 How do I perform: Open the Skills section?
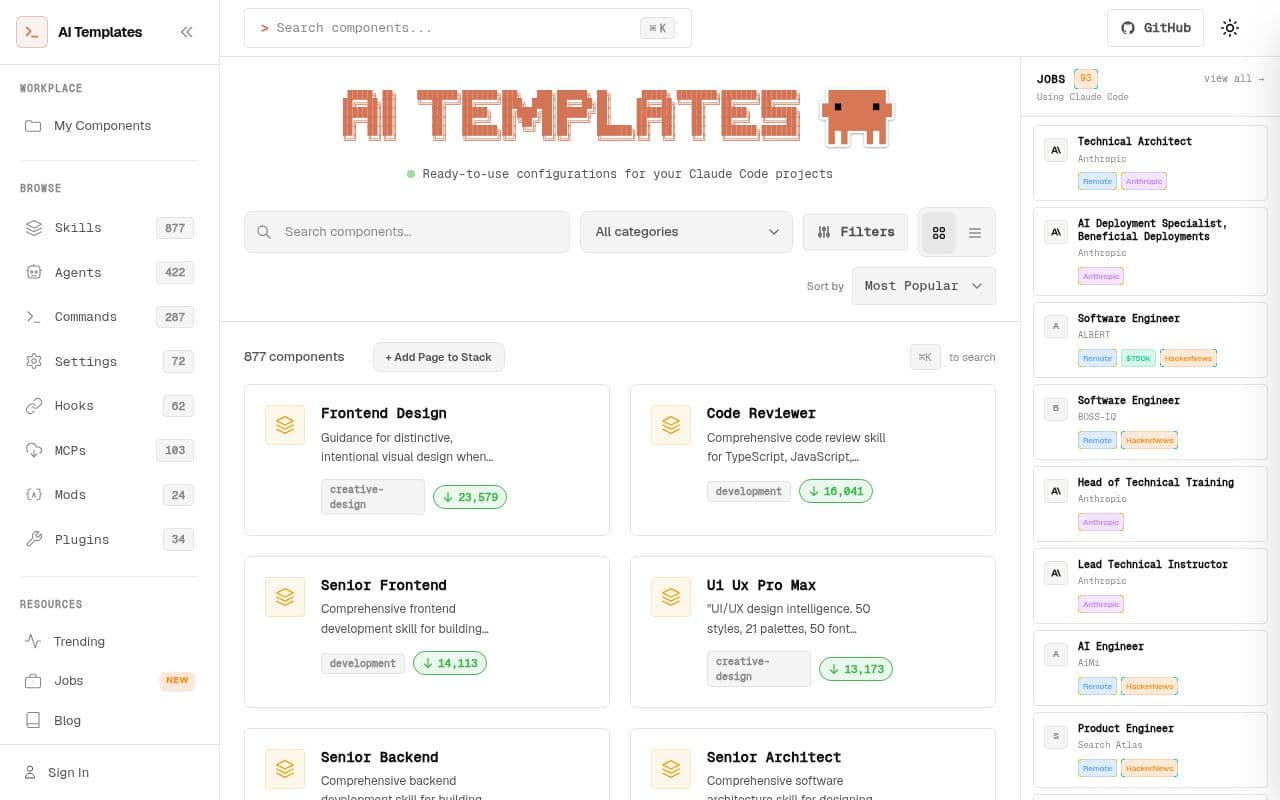(110, 228)
